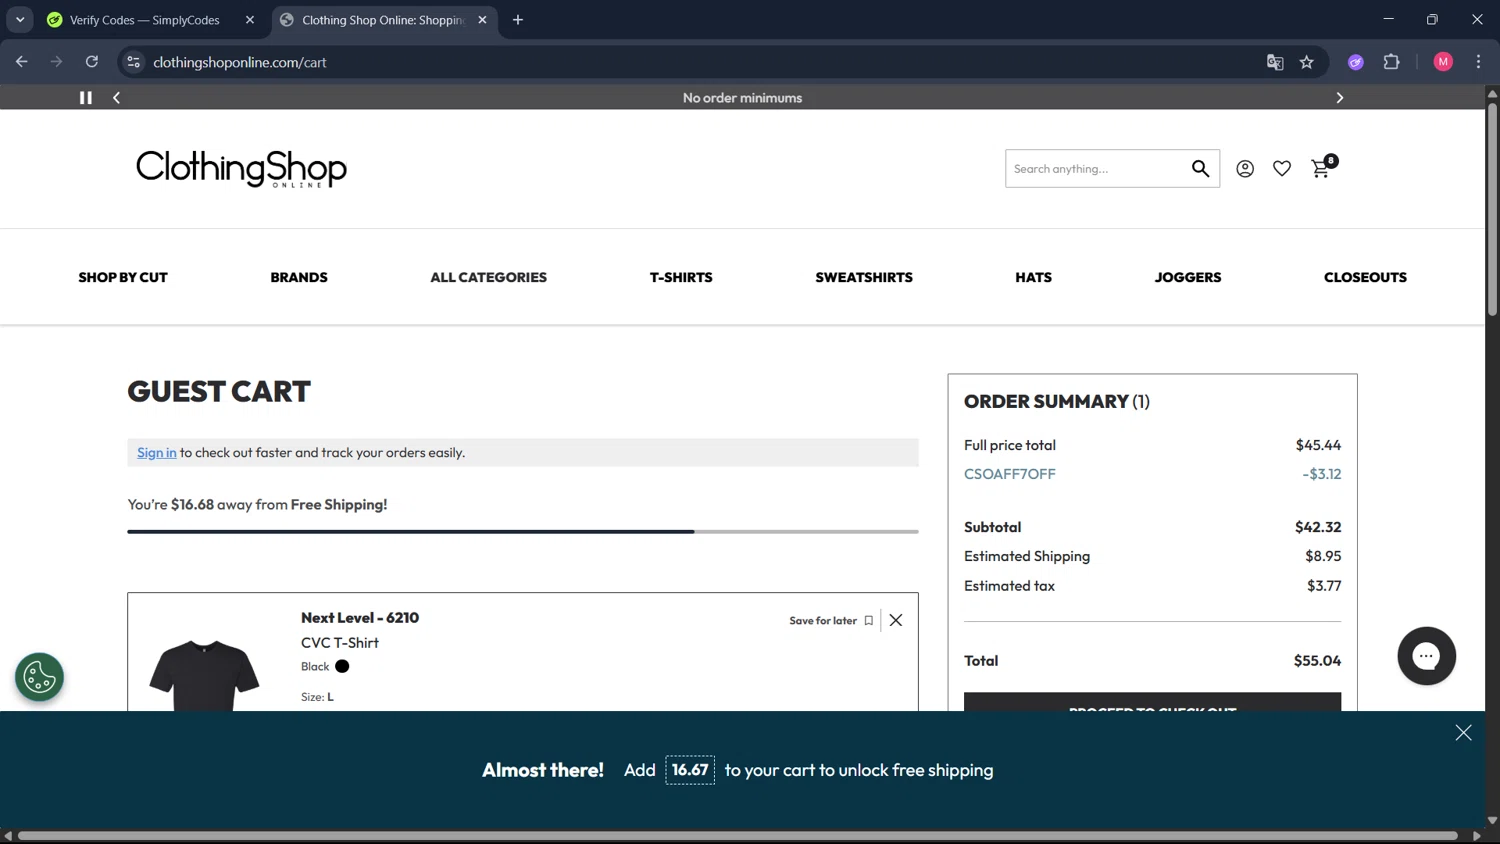This screenshot has height=844, width=1500.
Task: Open the Chrome three-dot menu
Action: (x=1478, y=62)
